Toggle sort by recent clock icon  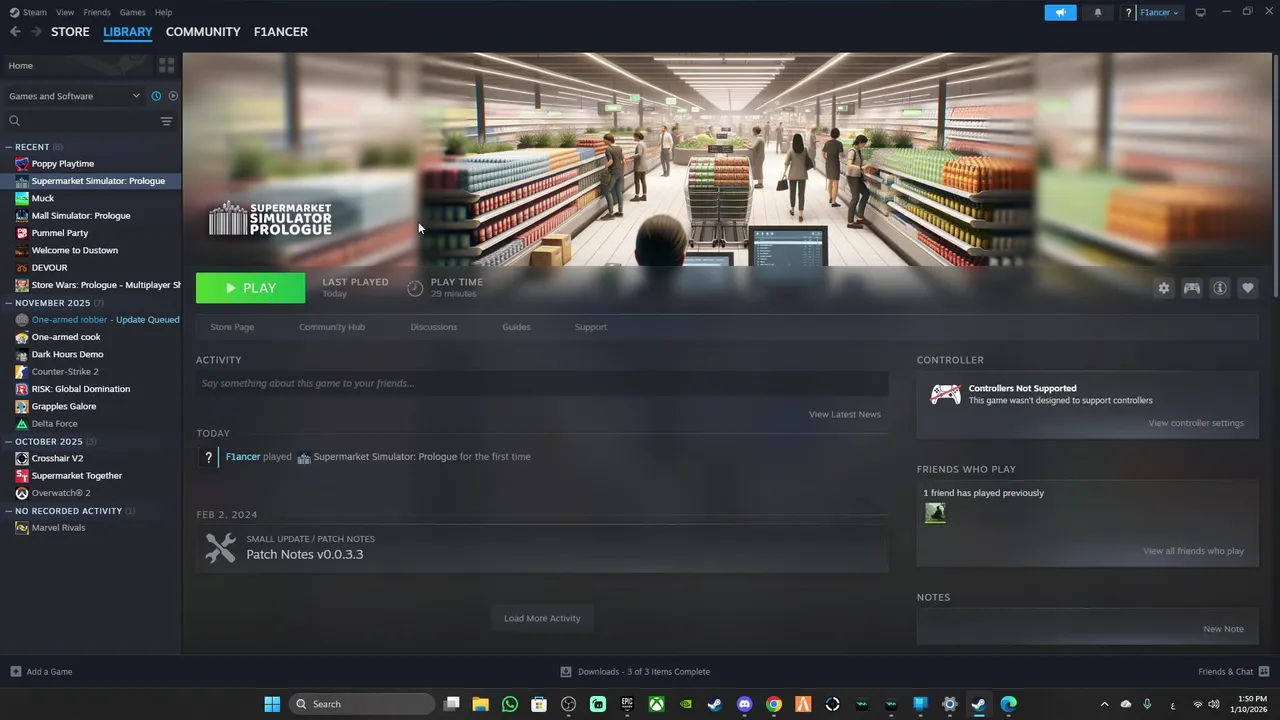(x=156, y=96)
